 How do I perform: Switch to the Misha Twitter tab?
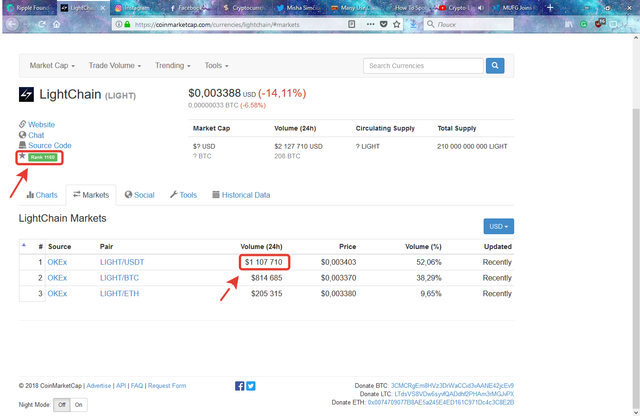click(x=299, y=8)
